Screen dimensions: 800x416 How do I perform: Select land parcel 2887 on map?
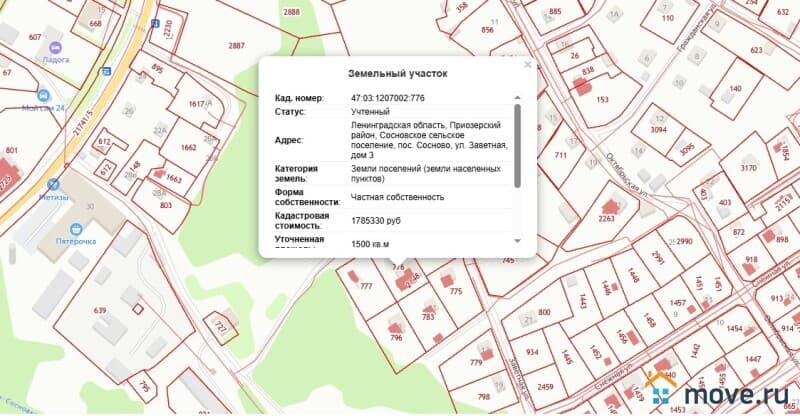[x=236, y=46]
